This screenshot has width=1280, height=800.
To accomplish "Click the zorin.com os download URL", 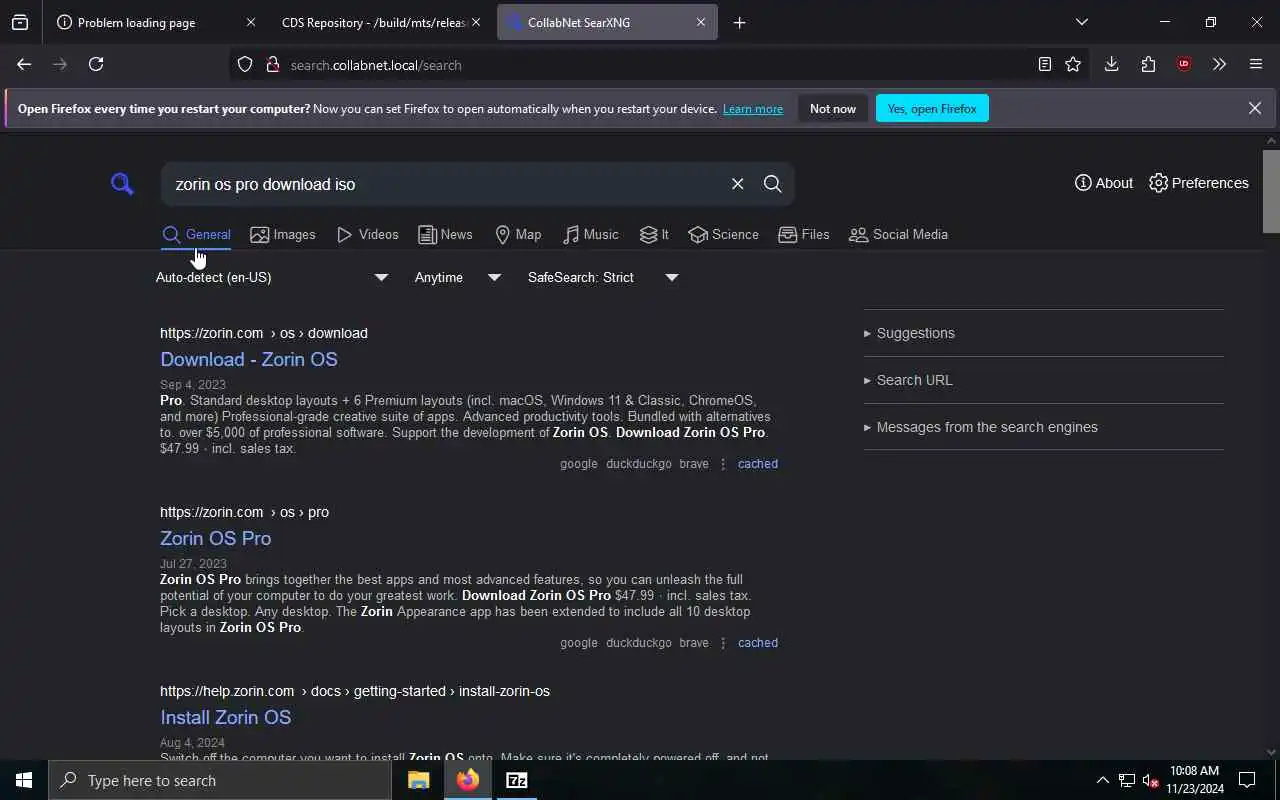I will point(264,333).
